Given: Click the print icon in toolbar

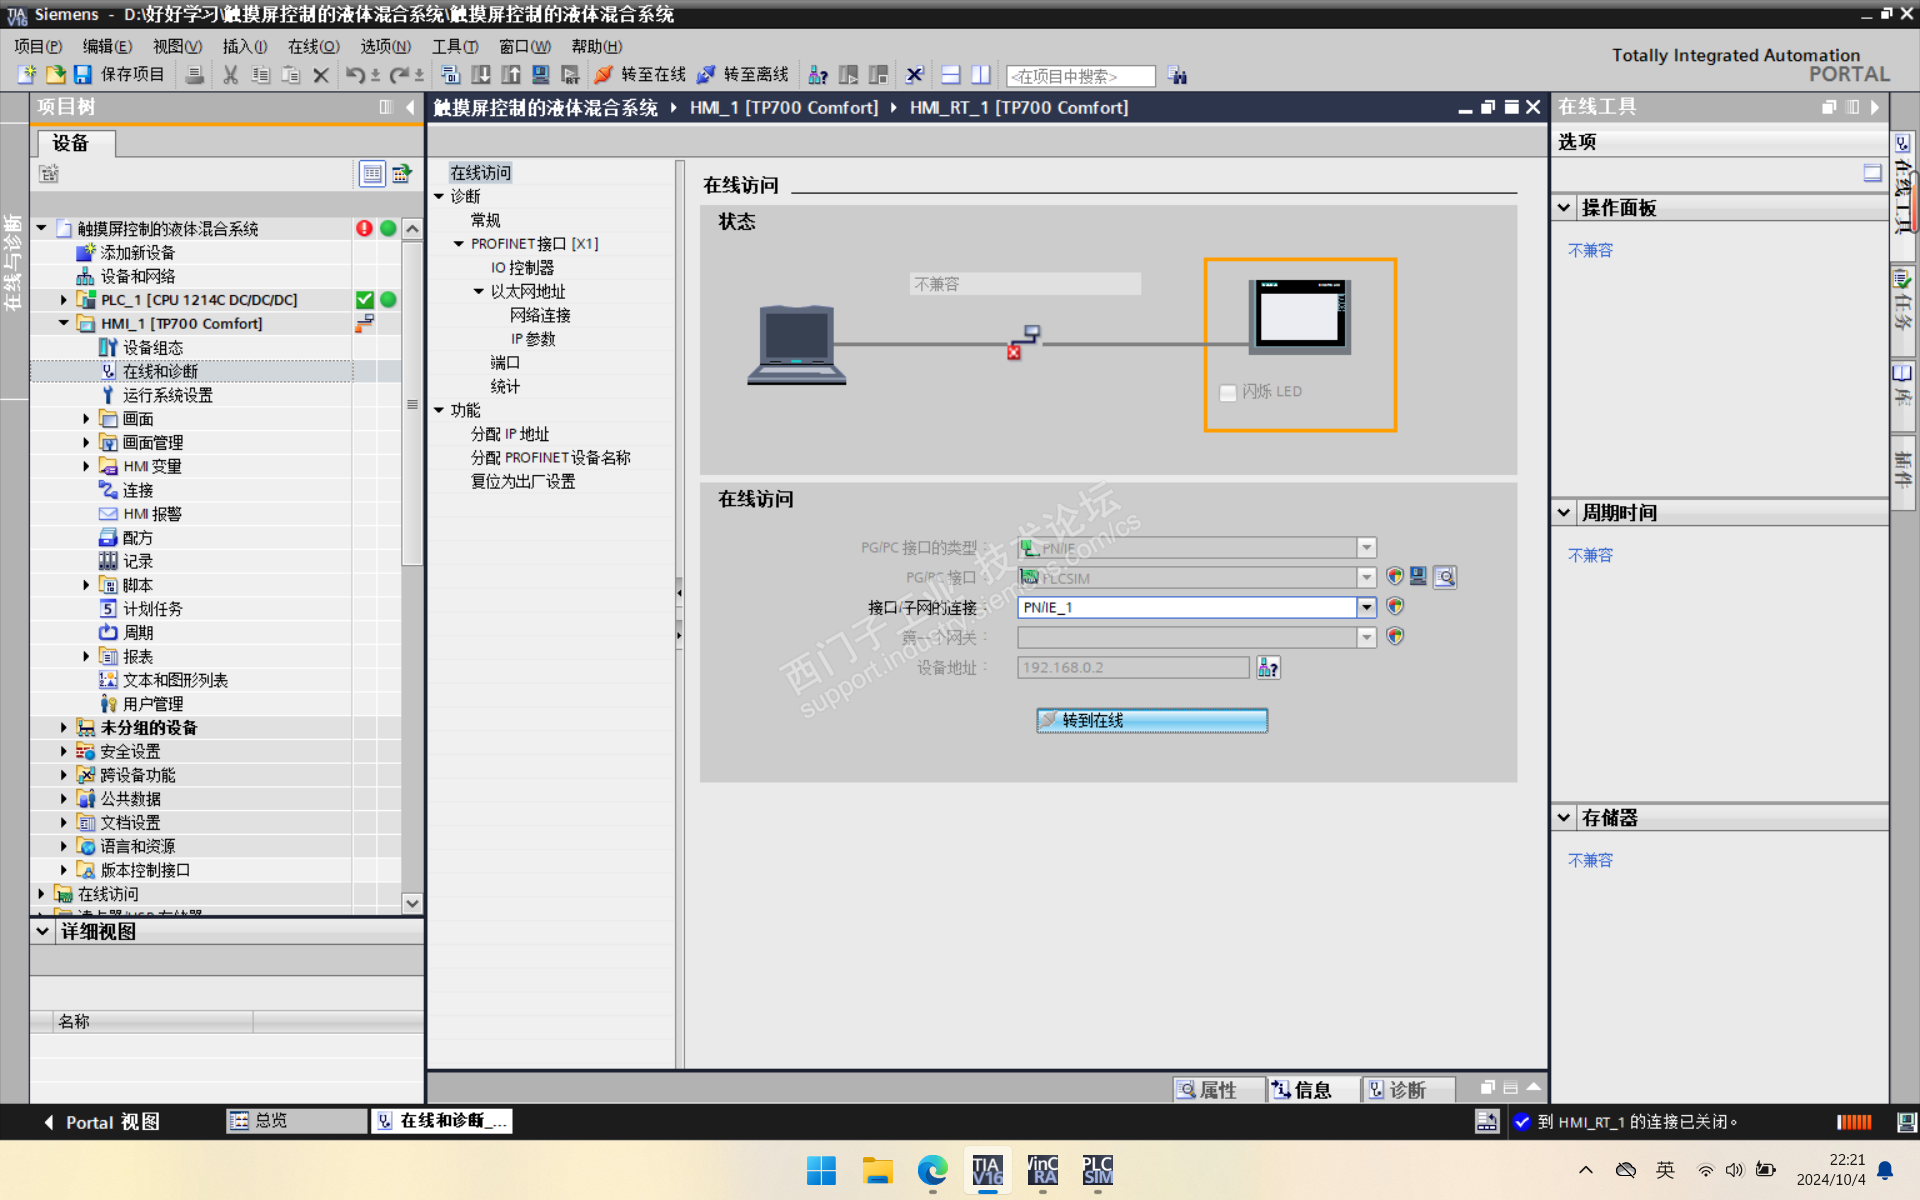Looking at the screenshot, I should coord(195,75).
